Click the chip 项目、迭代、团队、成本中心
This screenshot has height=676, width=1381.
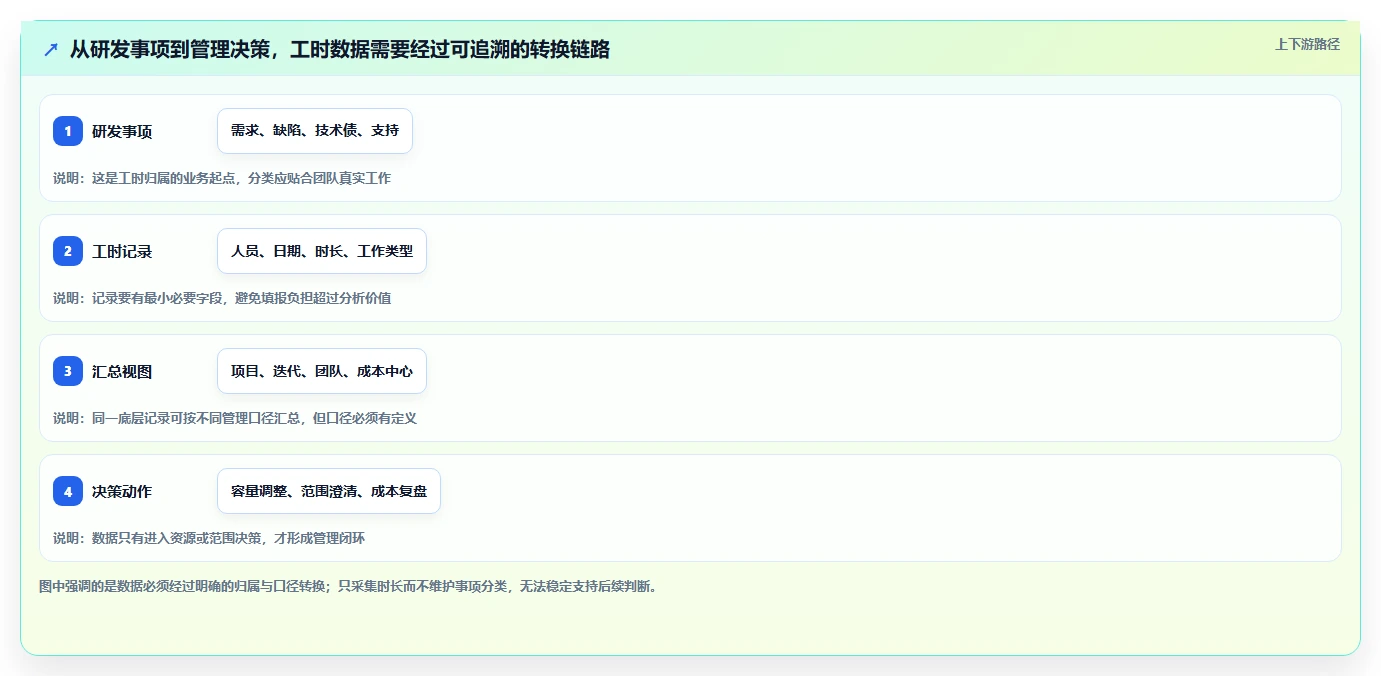coord(322,371)
